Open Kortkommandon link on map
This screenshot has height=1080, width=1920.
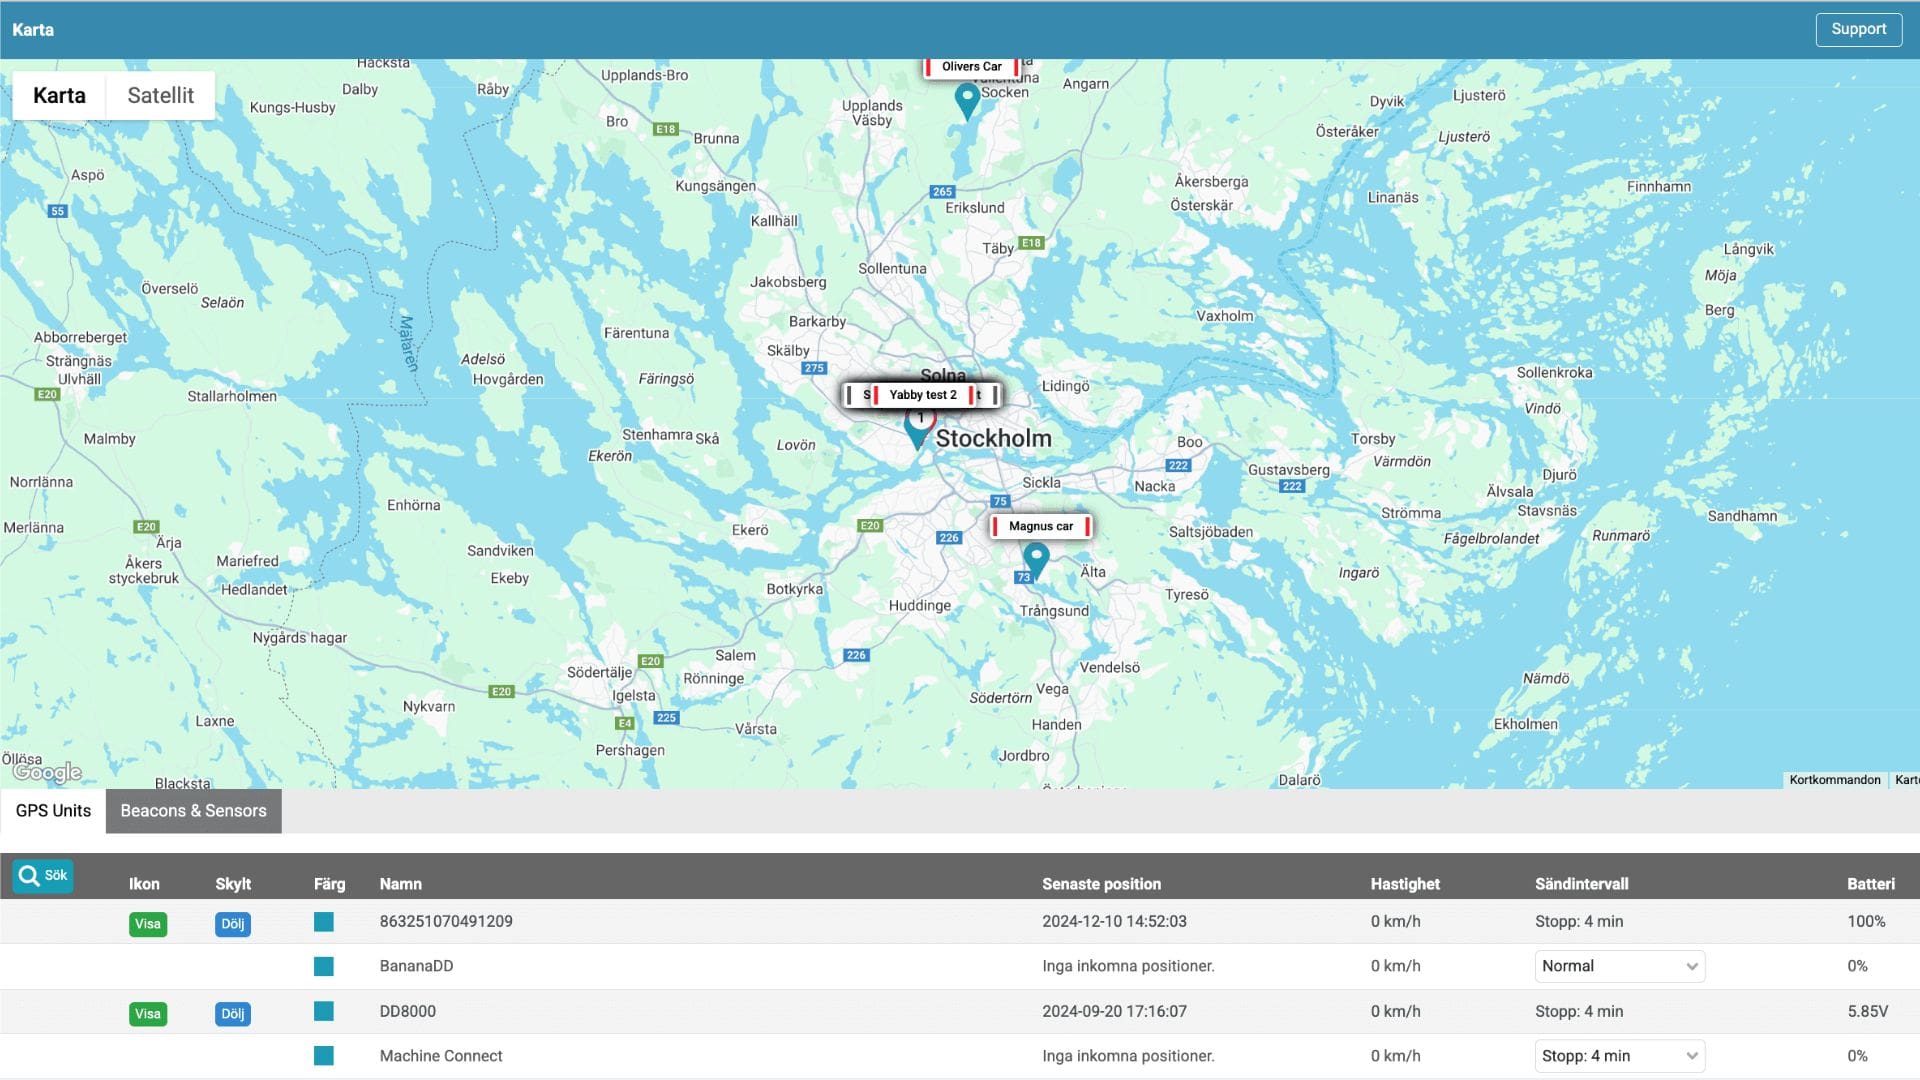tap(1834, 780)
